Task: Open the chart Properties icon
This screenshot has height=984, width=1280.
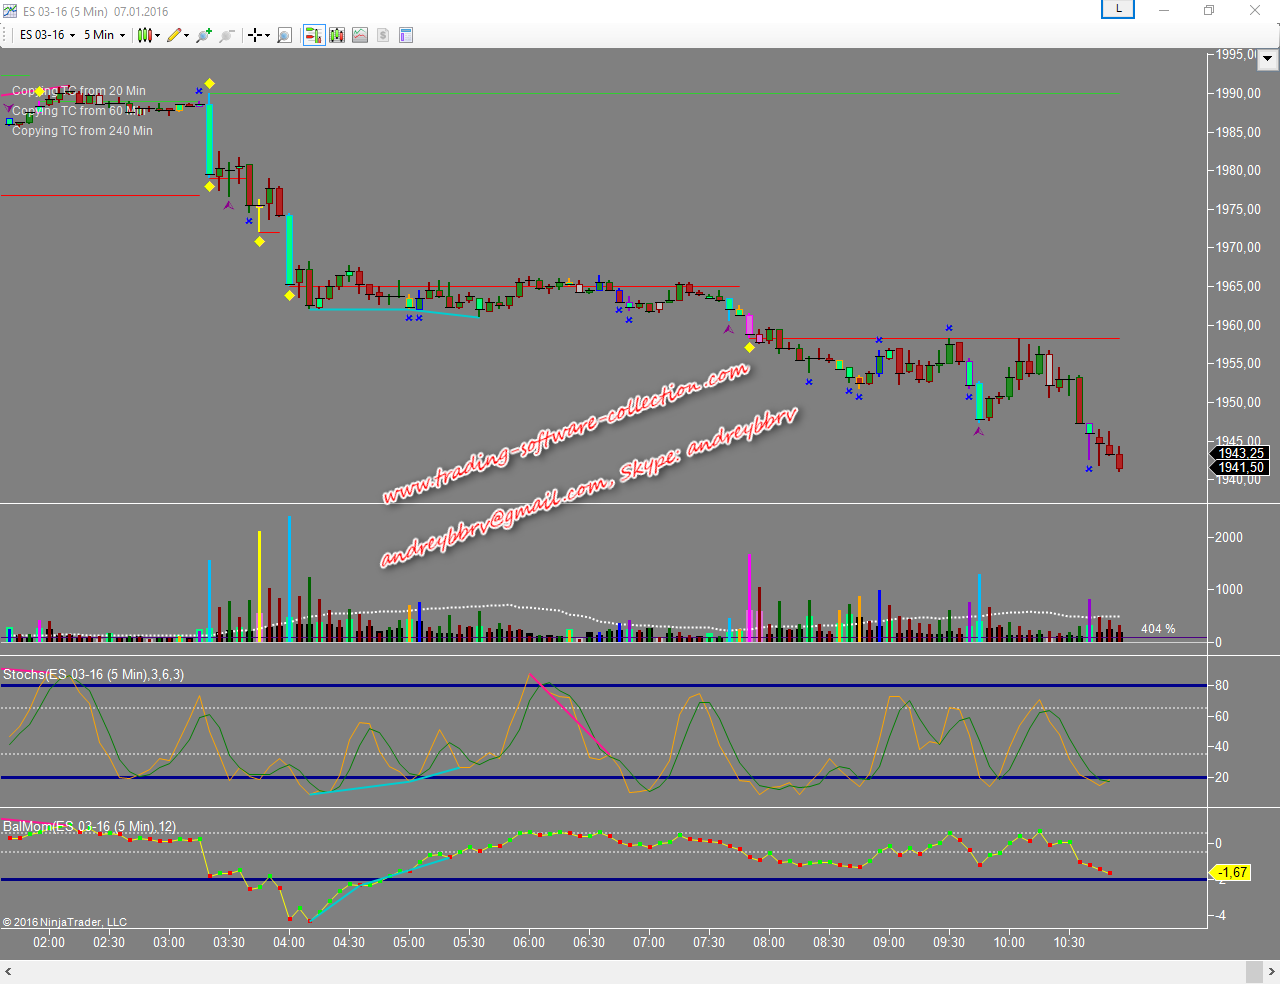Action: (406, 35)
